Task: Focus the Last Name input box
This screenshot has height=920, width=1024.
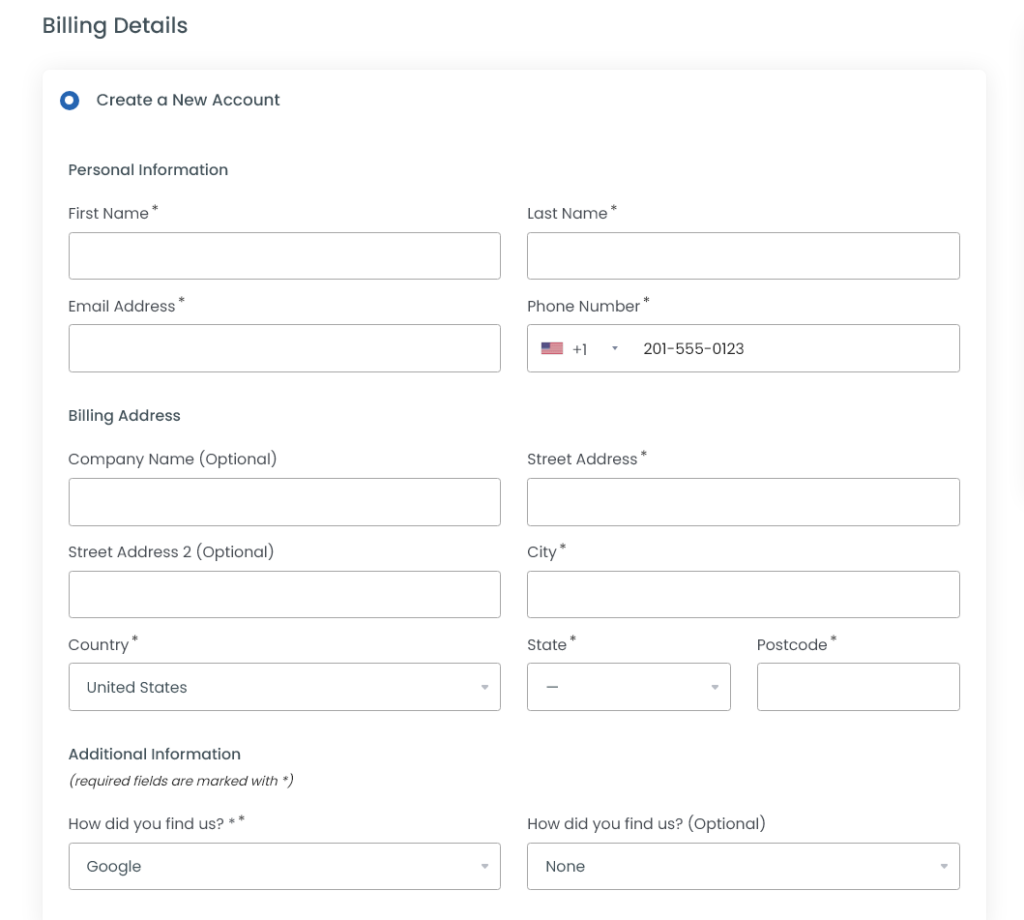Action: click(743, 256)
